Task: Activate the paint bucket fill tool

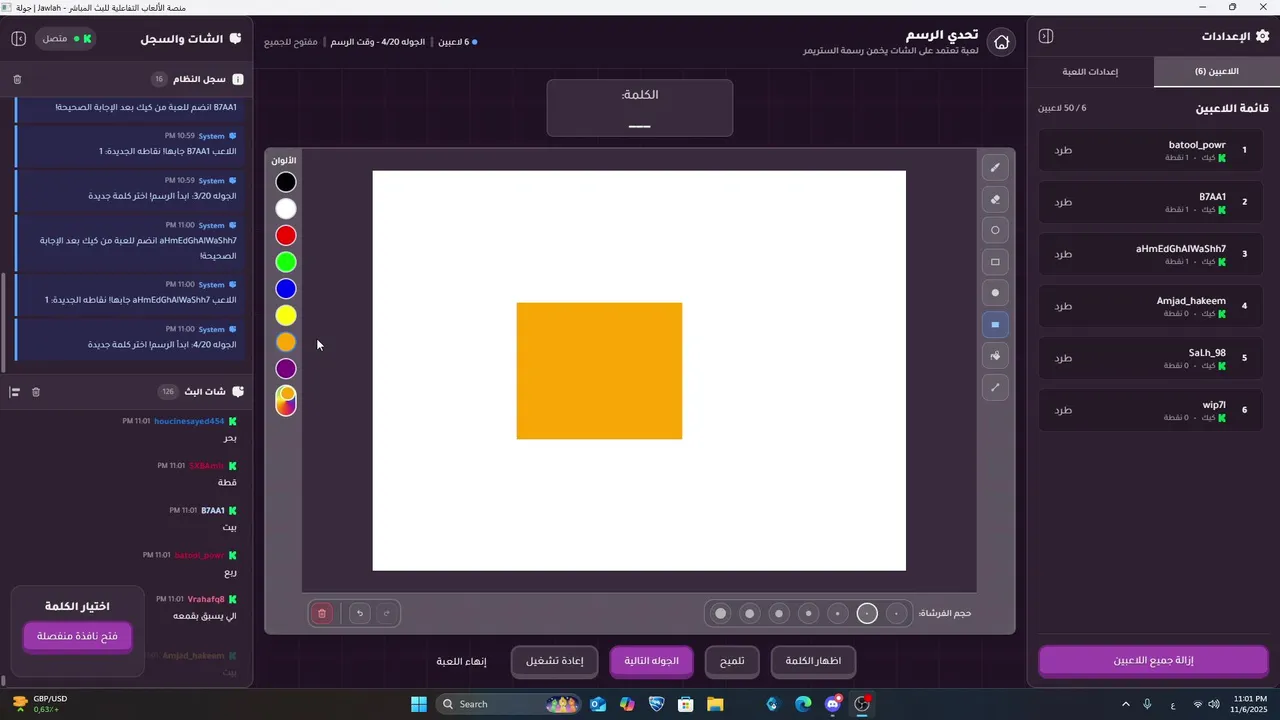Action: point(995,356)
